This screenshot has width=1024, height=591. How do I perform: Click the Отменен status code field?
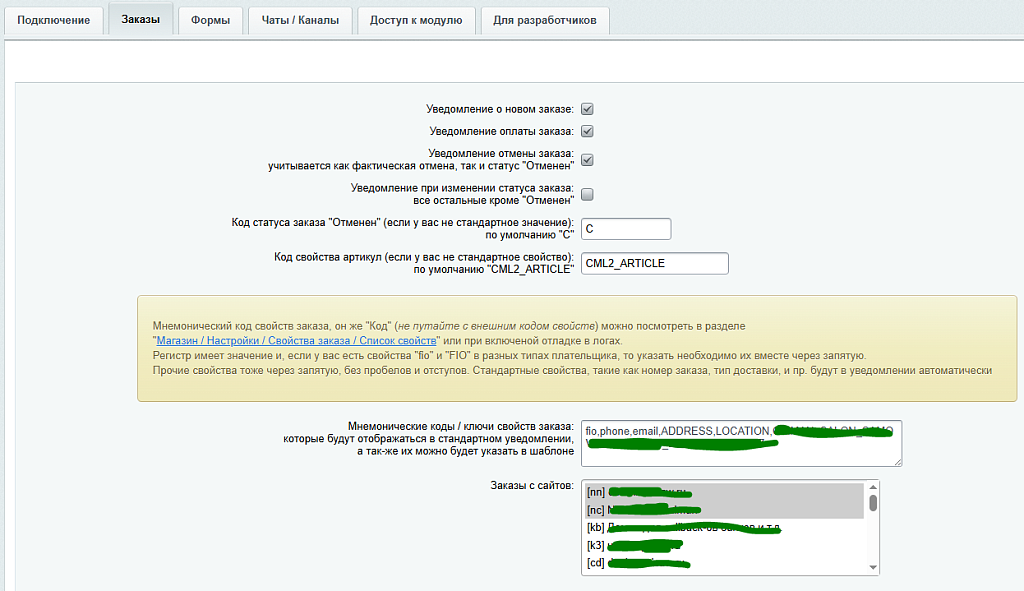pos(626,229)
